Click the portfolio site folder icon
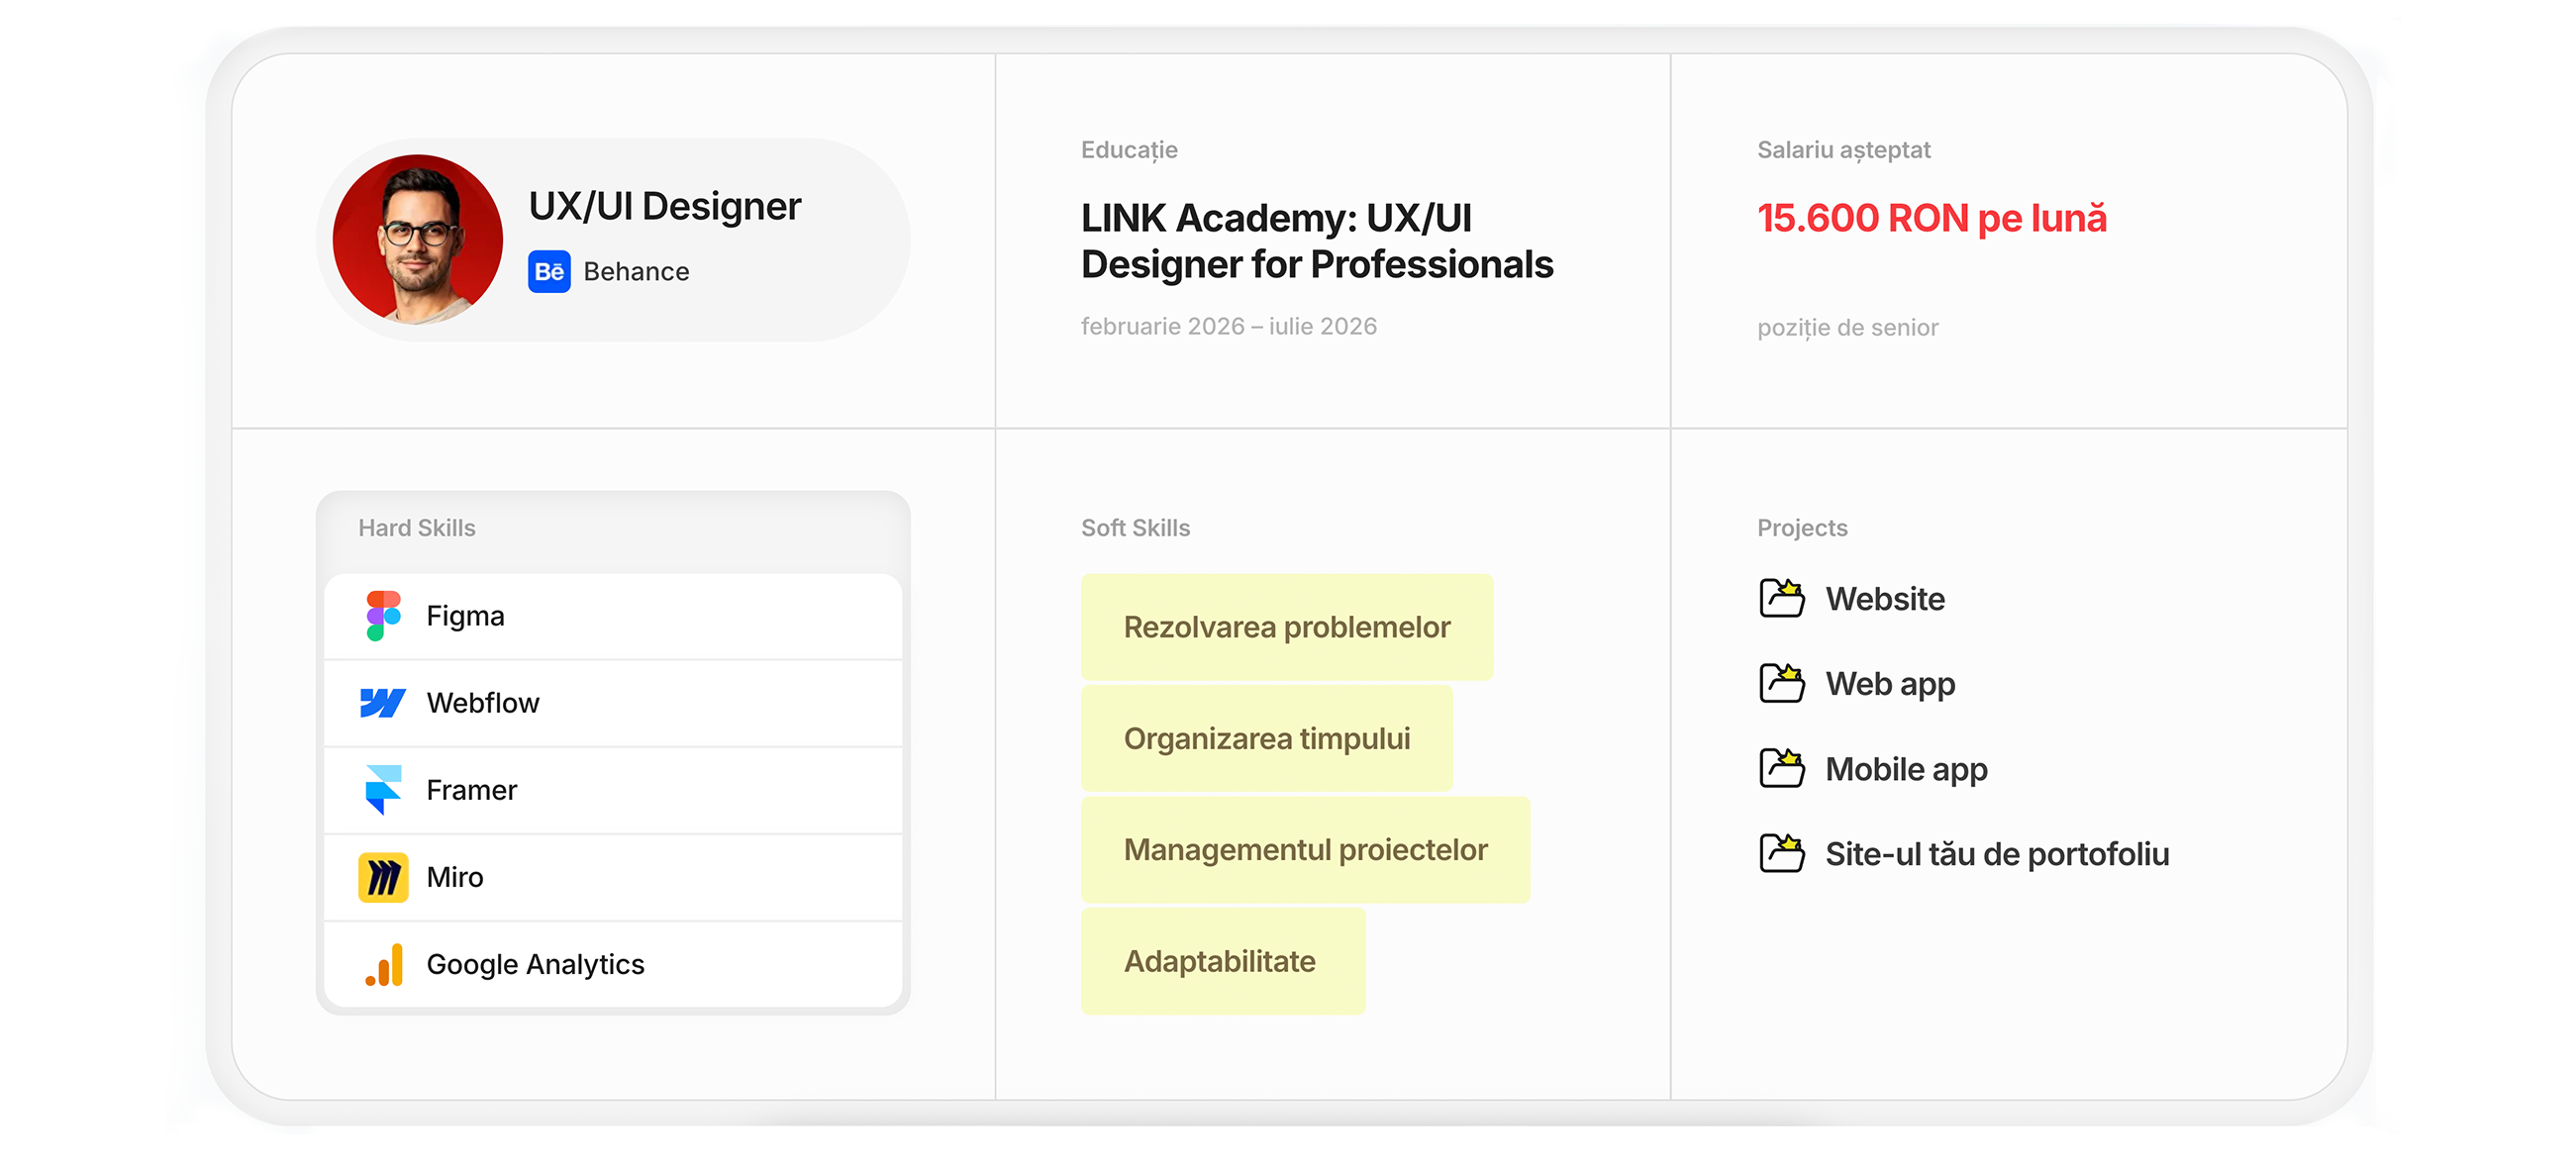This screenshot has height=1164, width=2576. pyautogui.click(x=1782, y=853)
